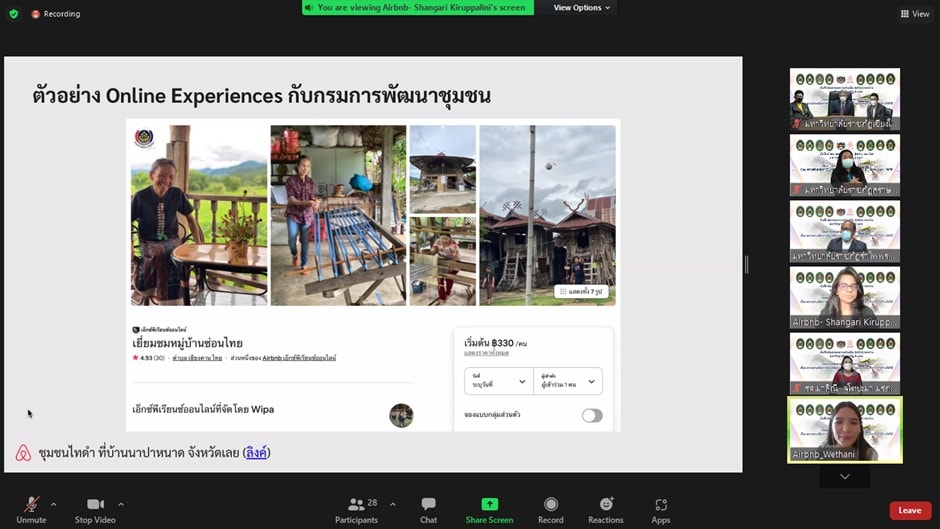The image size is (940, 529).
Task: Click the red Leave button
Action: click(x=910, y=510)
